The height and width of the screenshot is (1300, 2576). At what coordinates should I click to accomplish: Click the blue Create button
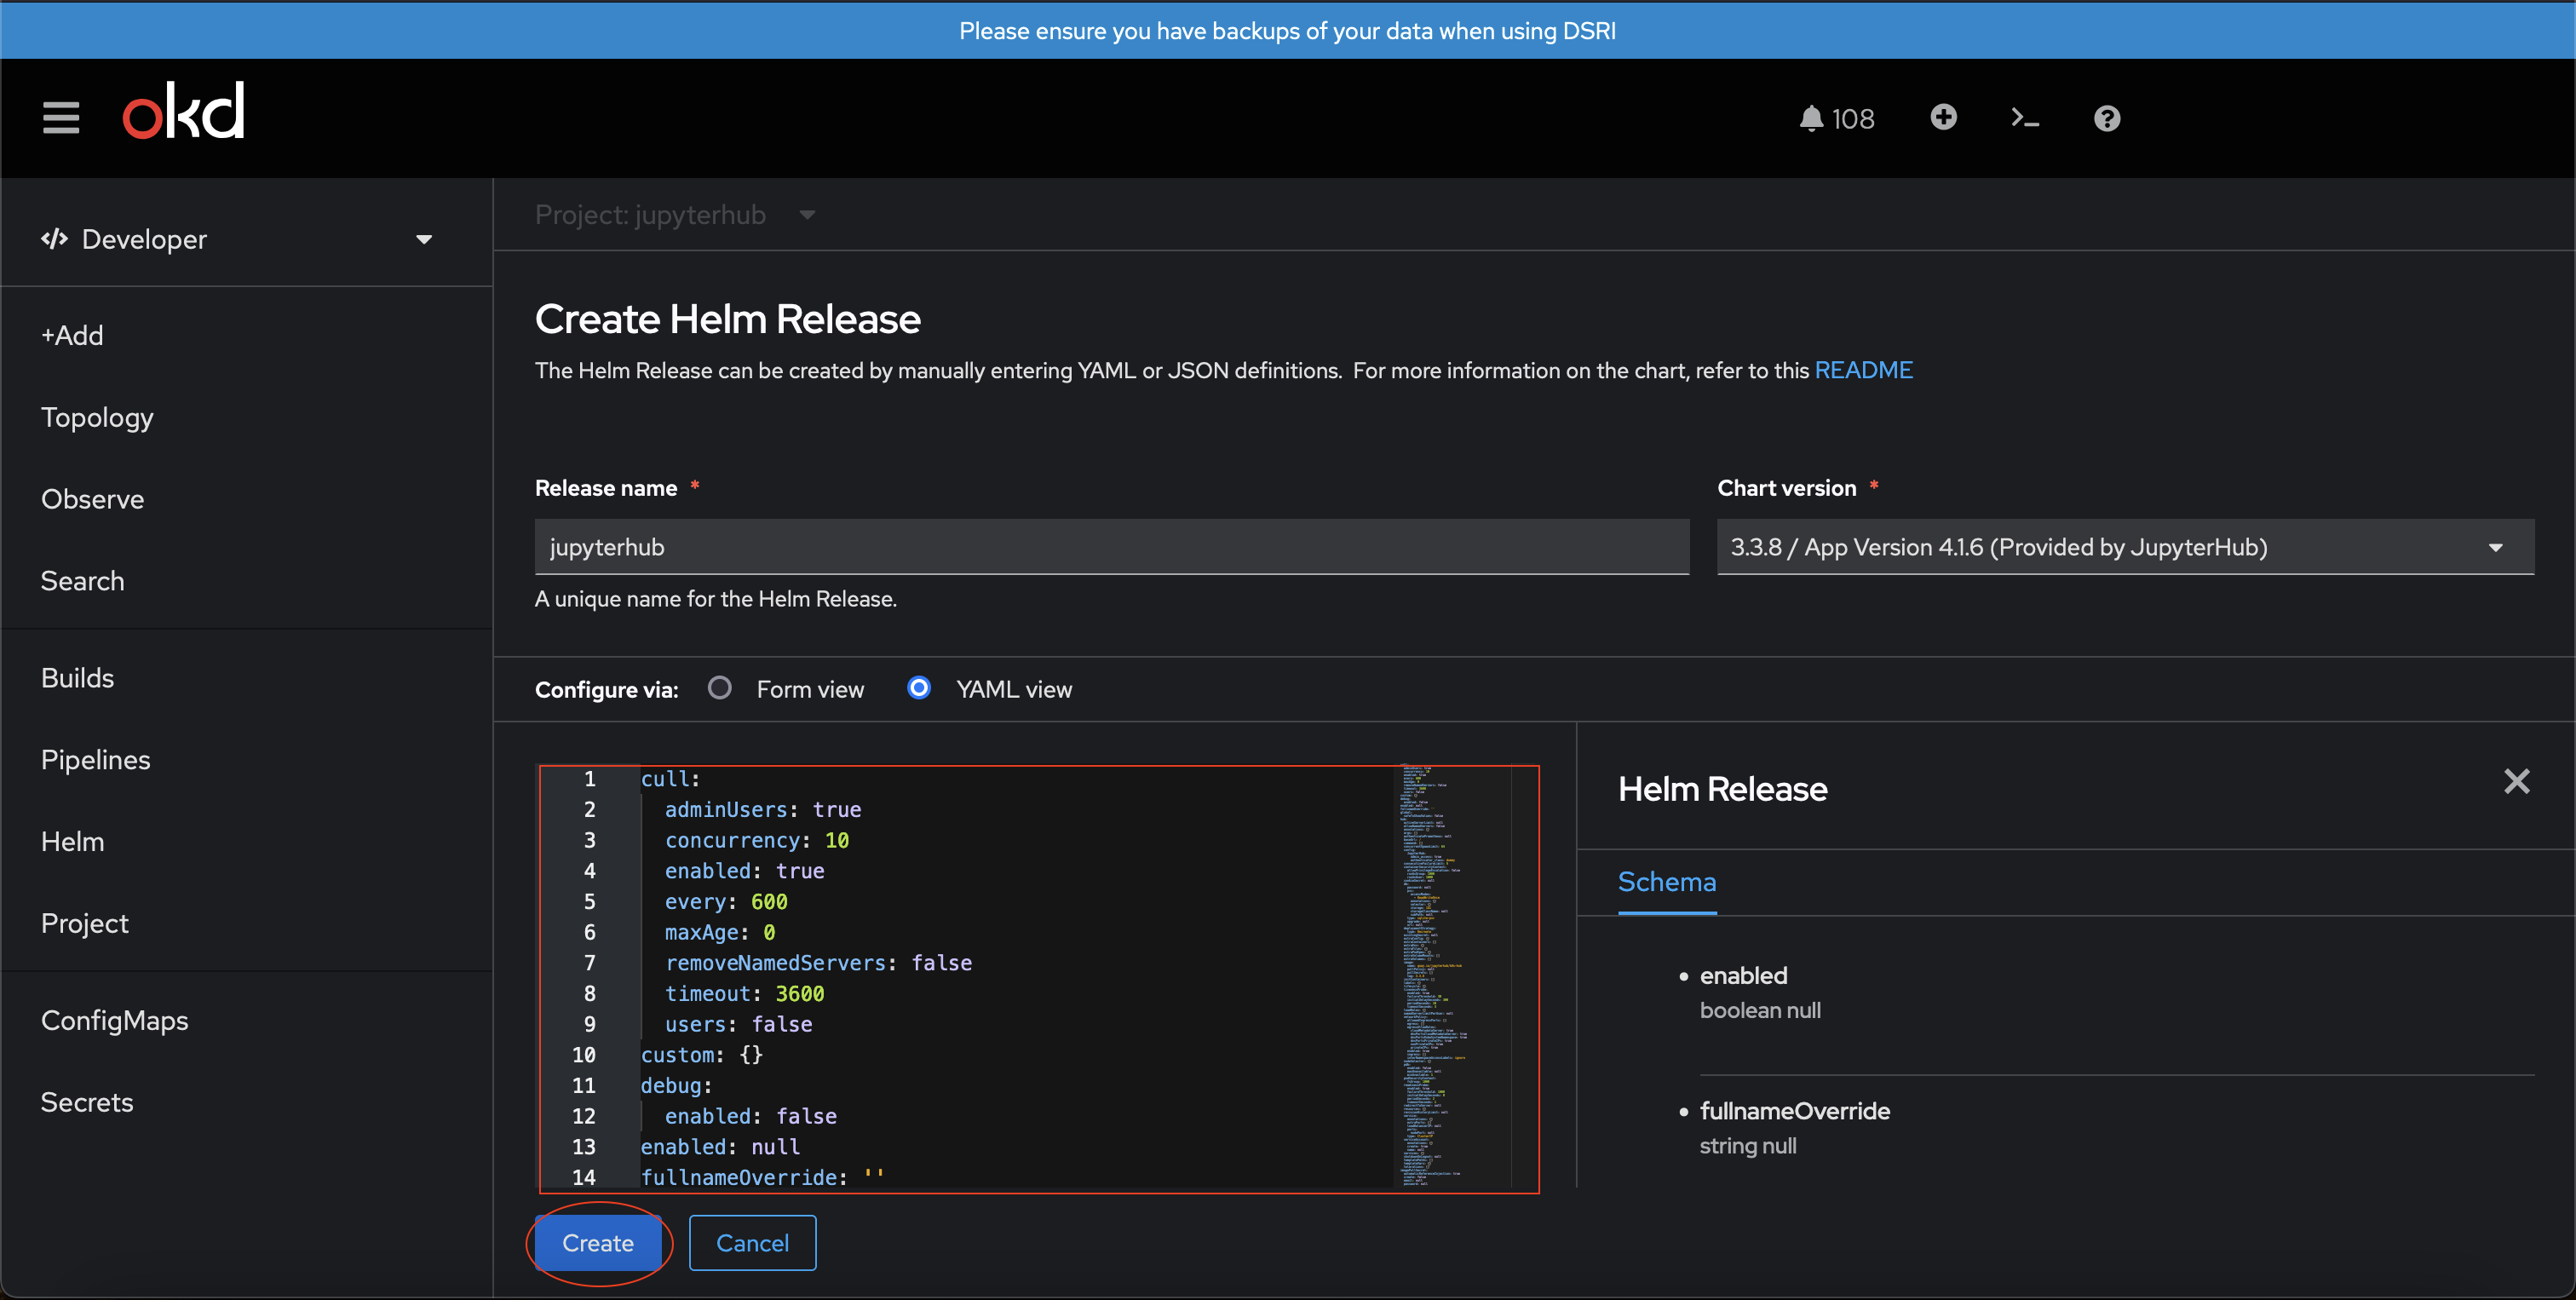597,1243
